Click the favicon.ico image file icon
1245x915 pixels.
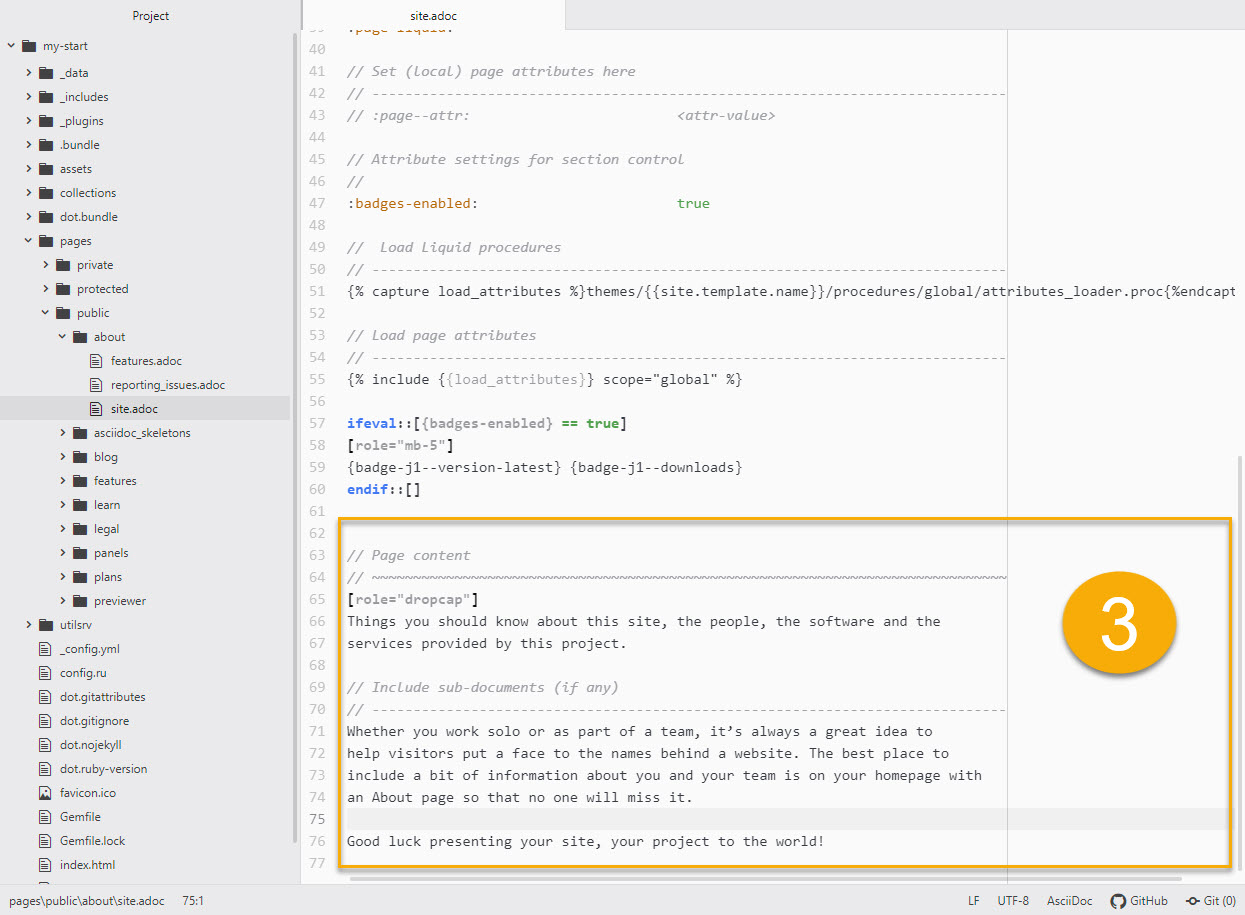[x=44, y=793]
